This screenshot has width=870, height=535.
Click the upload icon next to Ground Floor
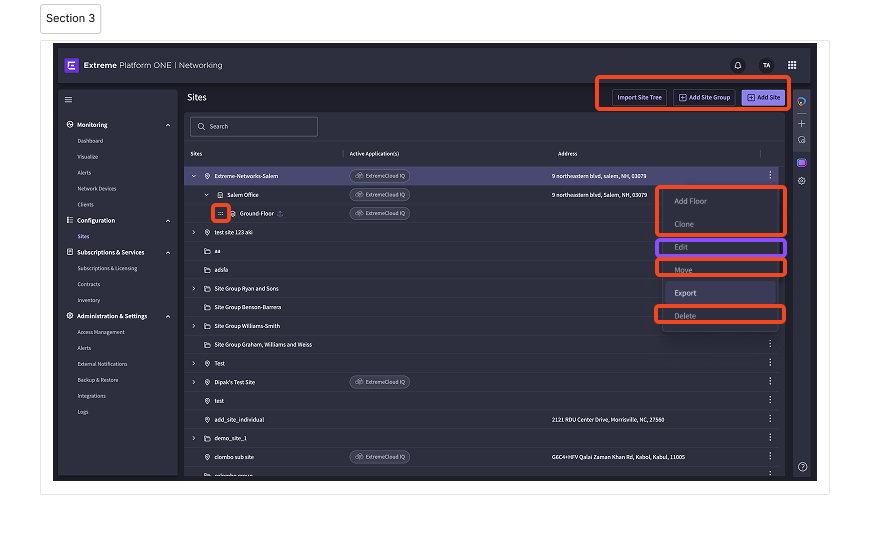pyautogui.click(x=280, y=214)
